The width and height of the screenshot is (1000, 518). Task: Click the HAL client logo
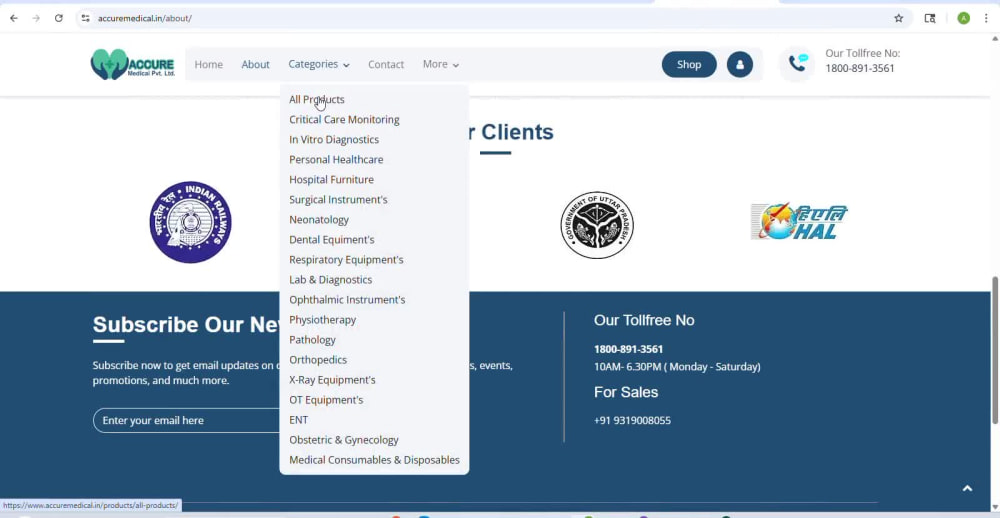(x=799, y=221)
